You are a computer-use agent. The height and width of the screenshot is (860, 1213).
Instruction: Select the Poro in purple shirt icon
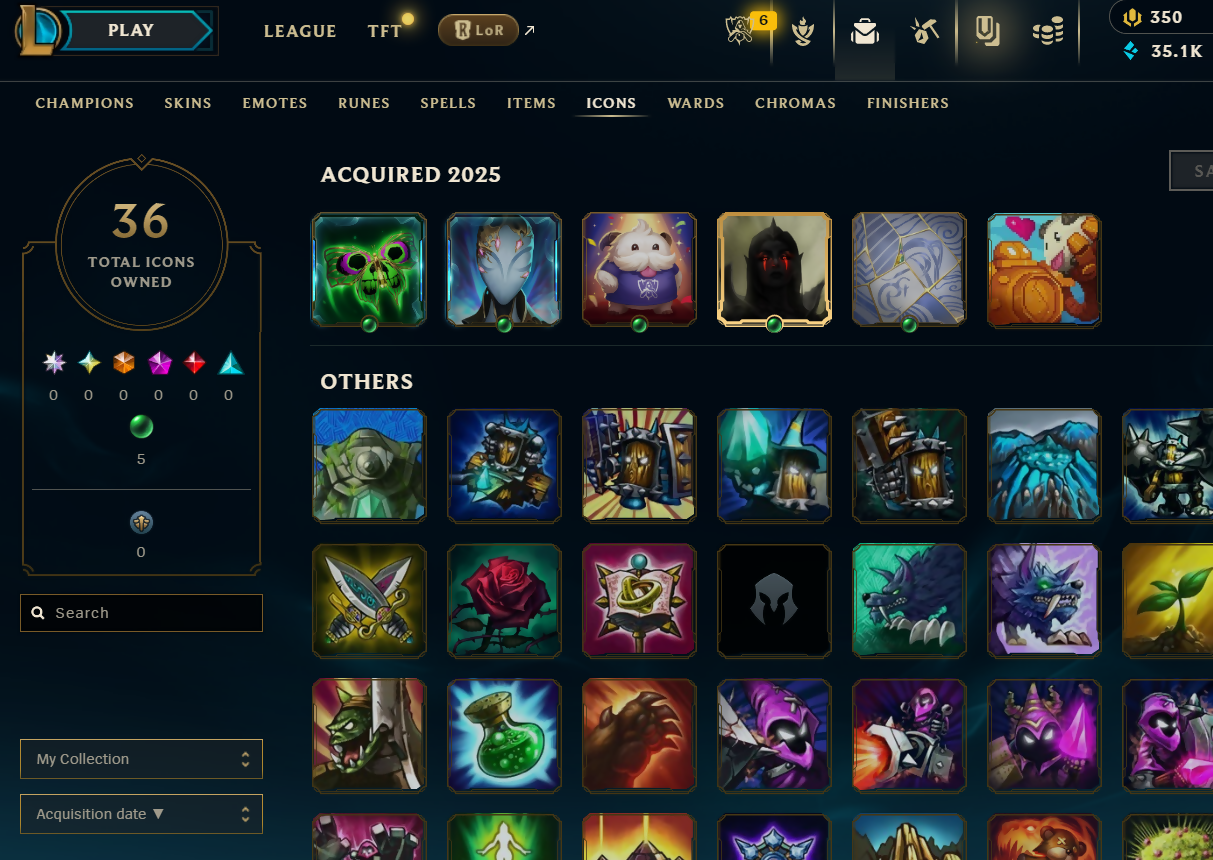point(639,269)
